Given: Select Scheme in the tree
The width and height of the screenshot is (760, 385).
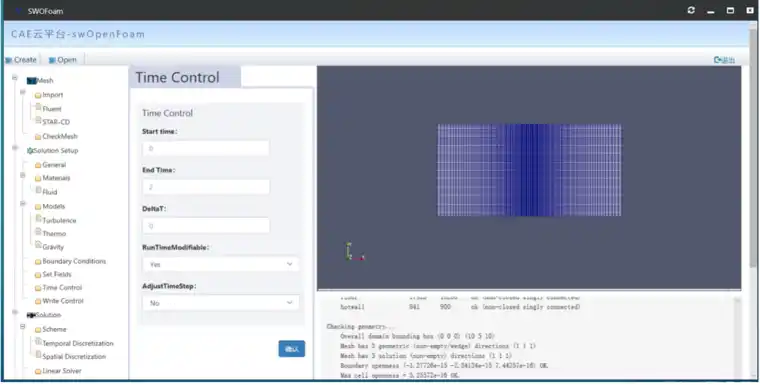Looking at the screenshot, I should click(x=54, y=330).
